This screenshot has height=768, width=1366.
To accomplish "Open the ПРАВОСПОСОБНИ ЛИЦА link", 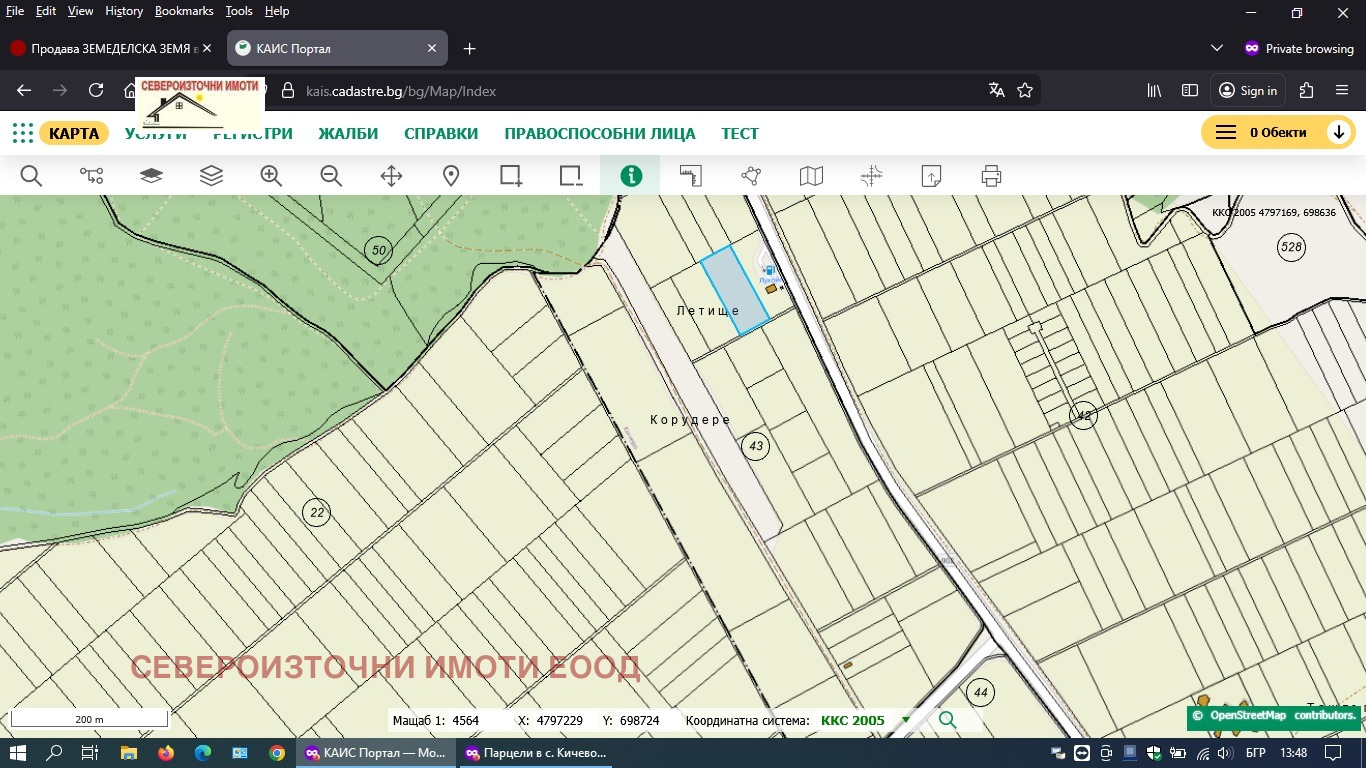I will coord(599,133).
